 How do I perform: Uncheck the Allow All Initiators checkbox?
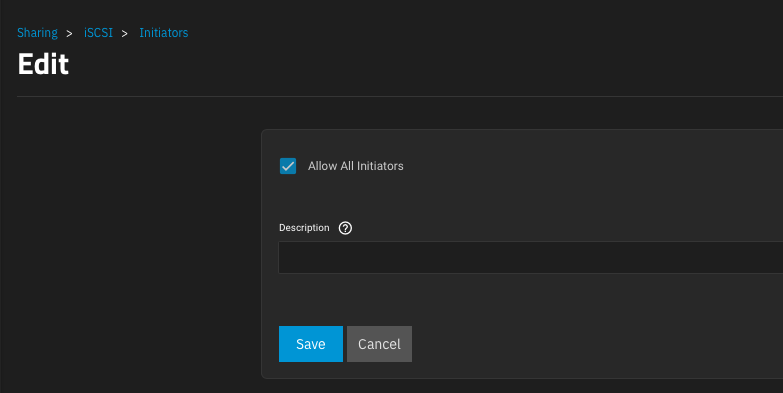pyautogui.click(x=288, y=166)
